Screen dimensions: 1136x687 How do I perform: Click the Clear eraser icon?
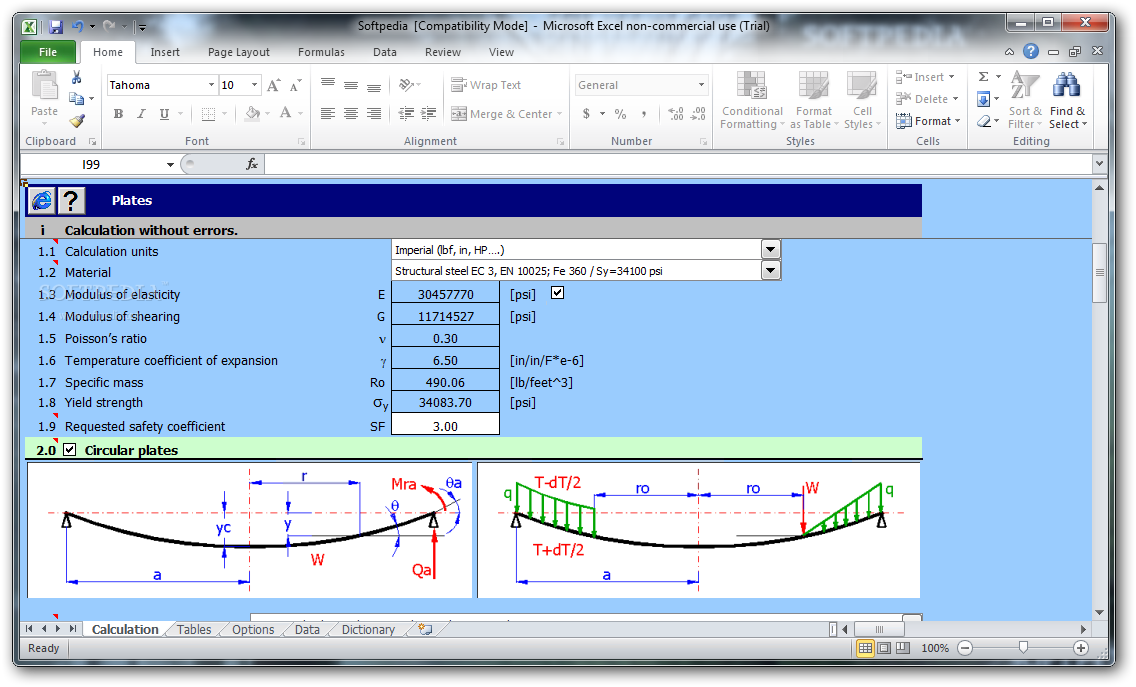[983, 121]
